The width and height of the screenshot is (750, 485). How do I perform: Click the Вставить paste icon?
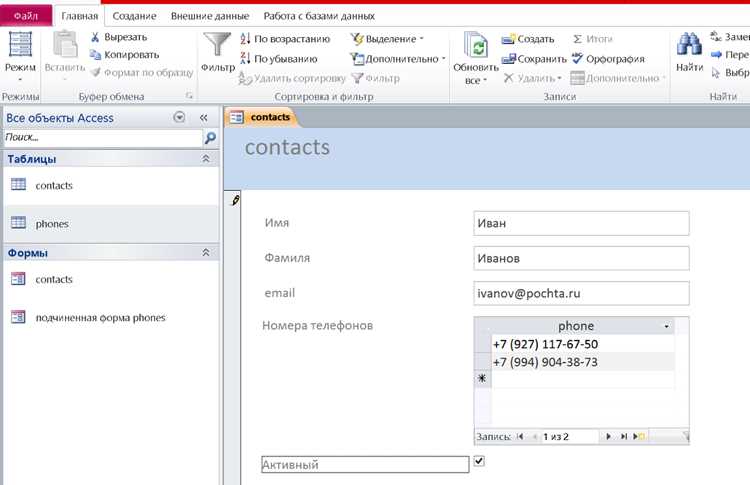coord(65,44)
